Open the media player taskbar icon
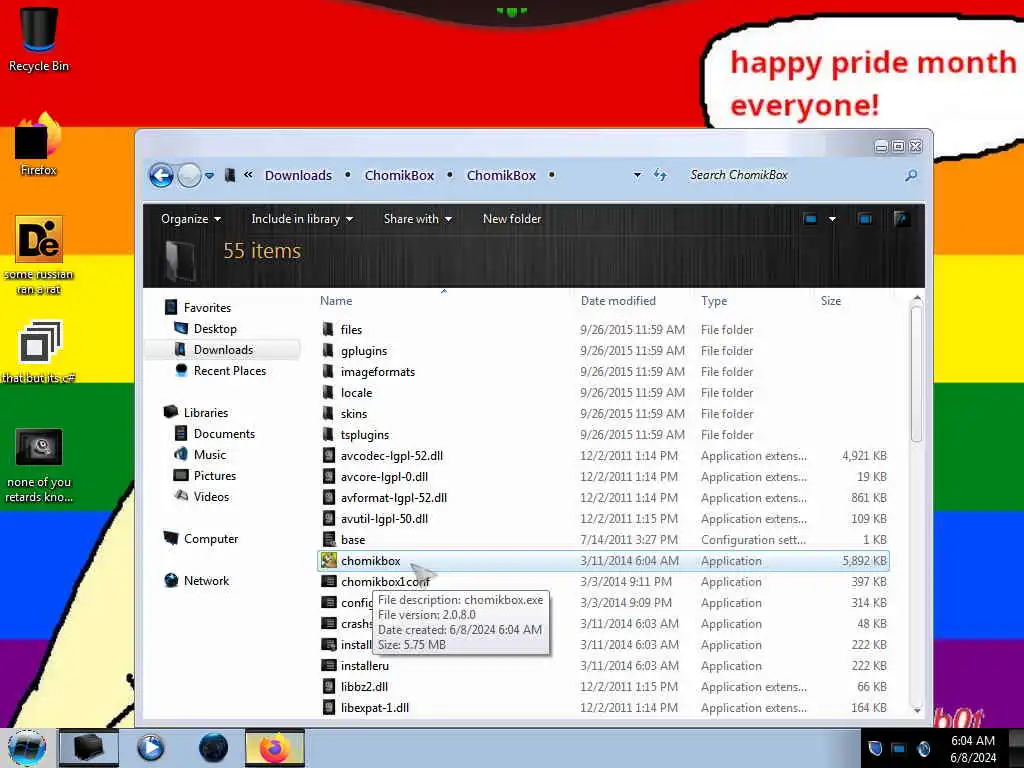This screenshot has height=768, width=1024. (150, 748)
